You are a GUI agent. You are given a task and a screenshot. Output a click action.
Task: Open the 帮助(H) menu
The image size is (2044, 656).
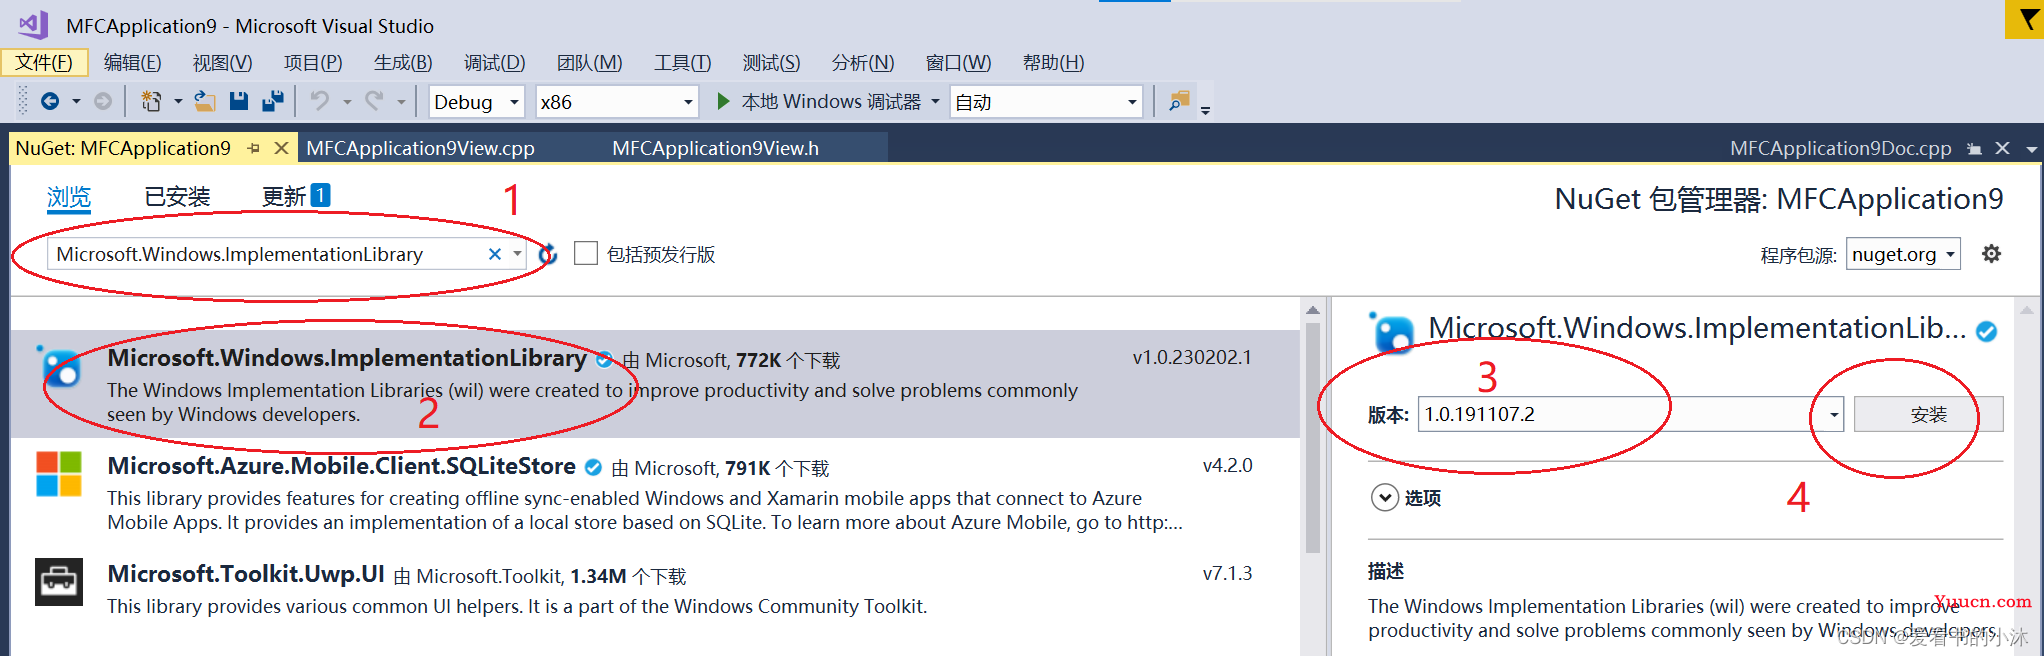pos(1053,62)
